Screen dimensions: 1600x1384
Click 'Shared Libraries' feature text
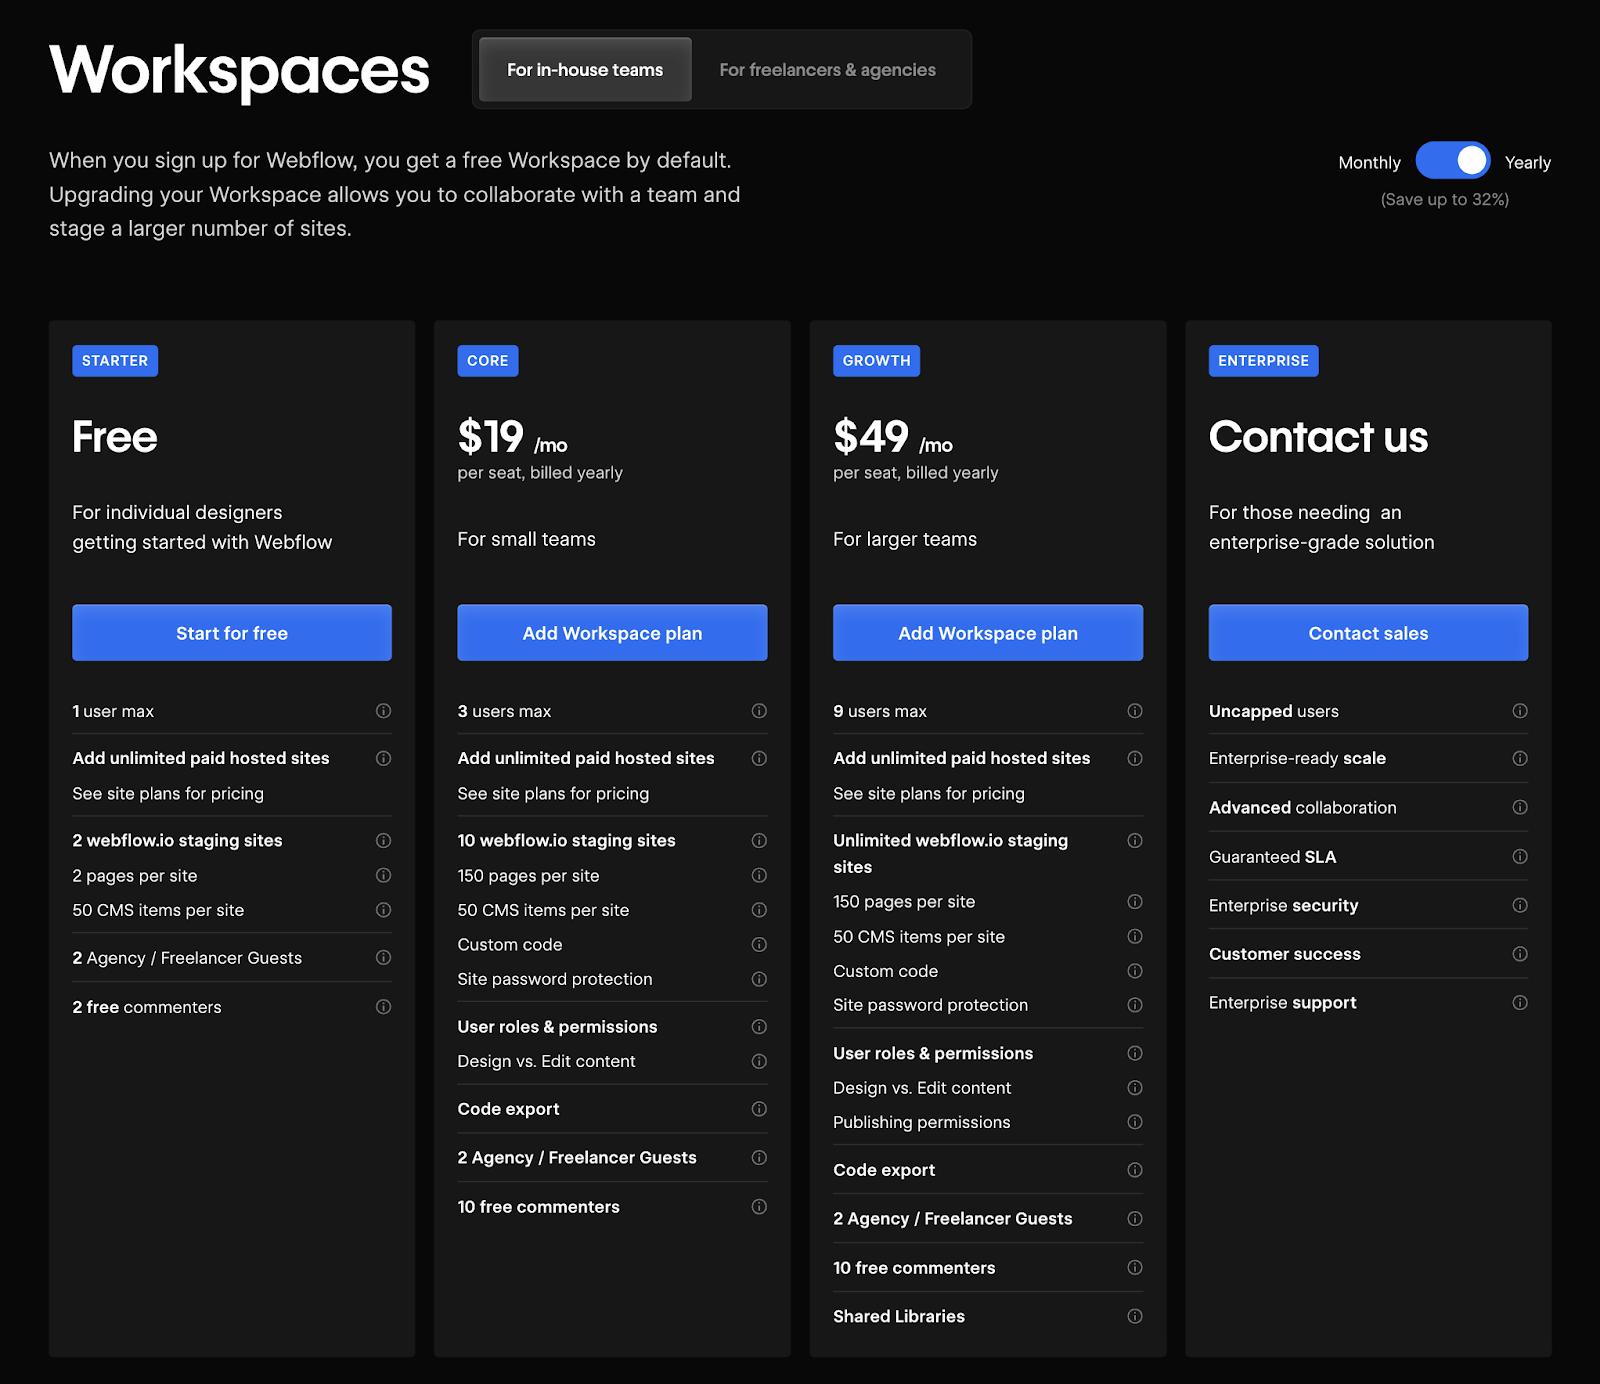click(899, 1316)
